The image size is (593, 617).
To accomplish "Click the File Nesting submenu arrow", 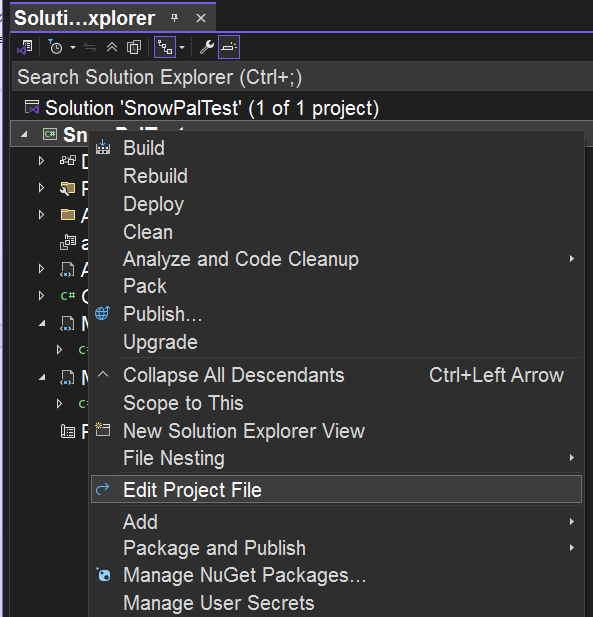I will tap(571, 458).
